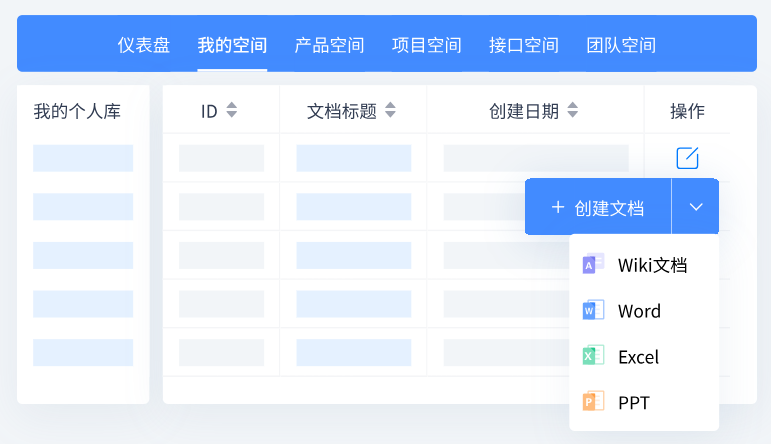Click the Excel file icon
The image size is (771, 444).
click(x=593, y=356)
